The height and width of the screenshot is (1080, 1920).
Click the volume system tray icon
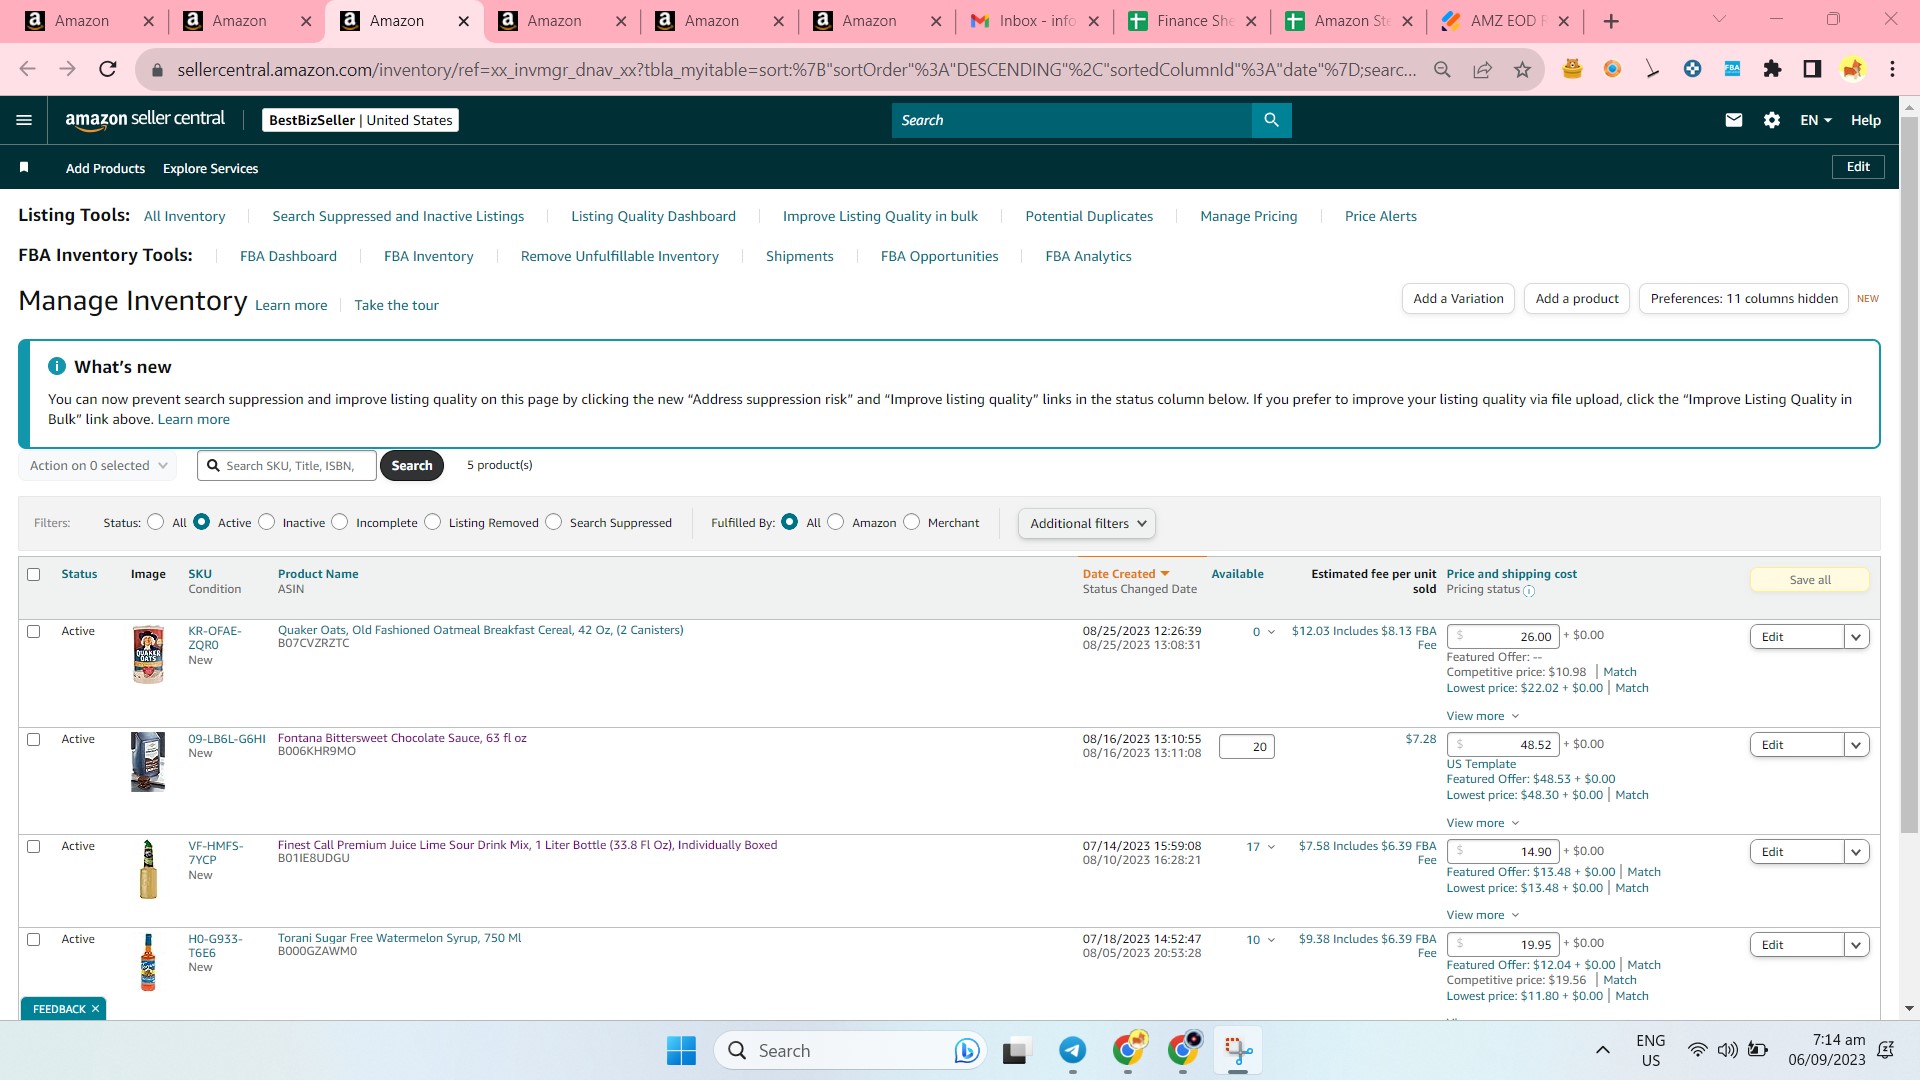(1727, 1050)
